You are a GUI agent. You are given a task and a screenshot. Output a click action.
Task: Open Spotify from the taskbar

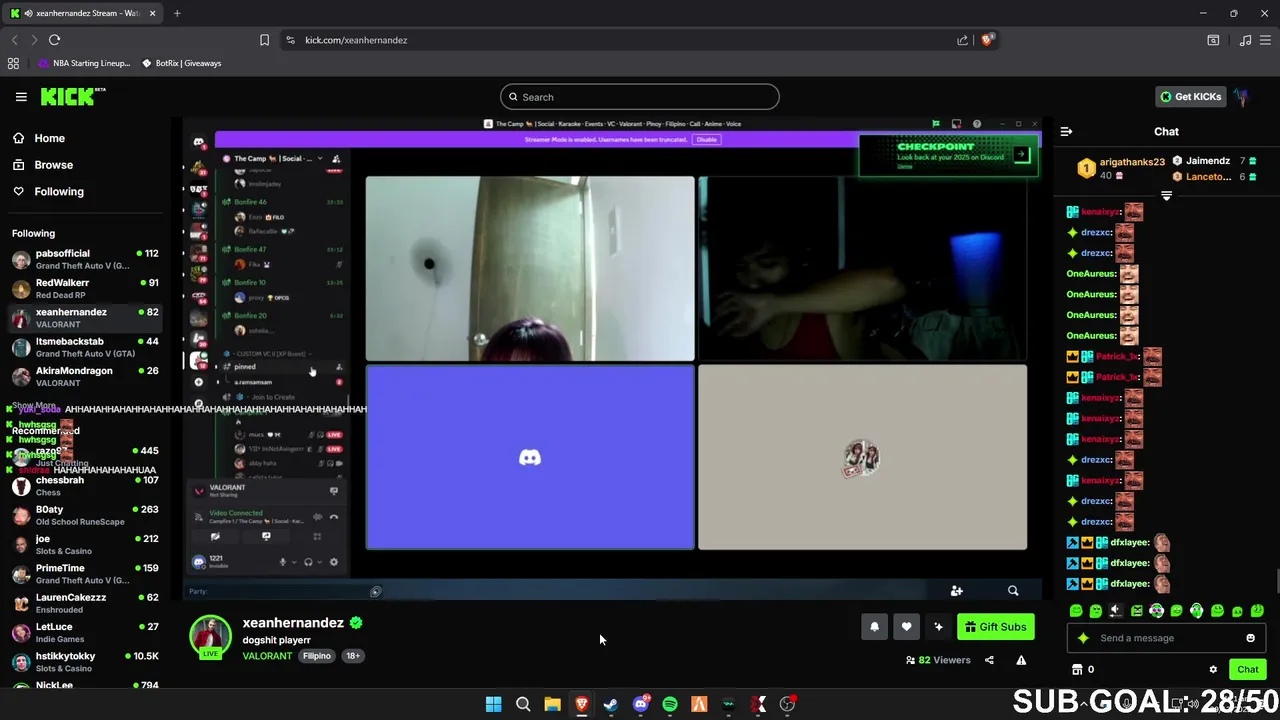(670, 704)
